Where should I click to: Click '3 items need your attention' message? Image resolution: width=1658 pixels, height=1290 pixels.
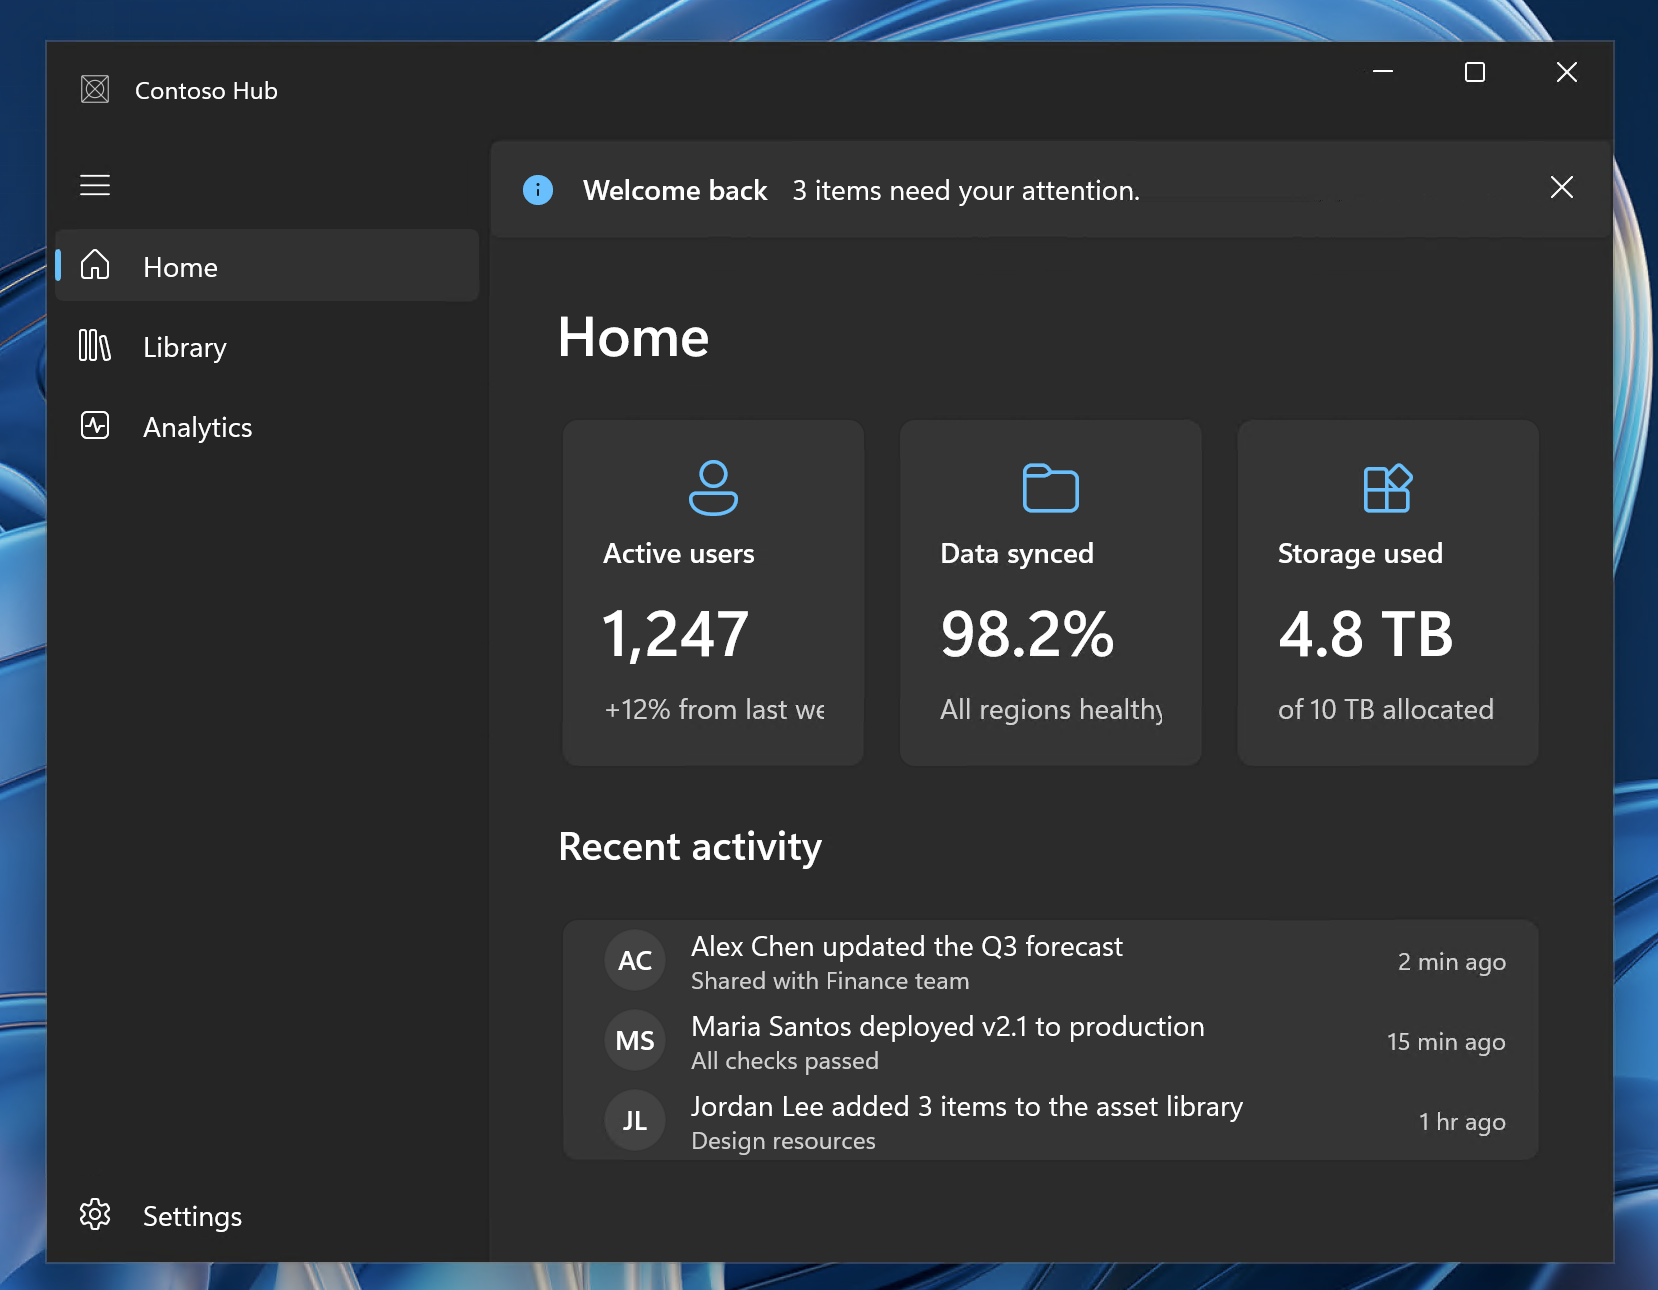966,190
